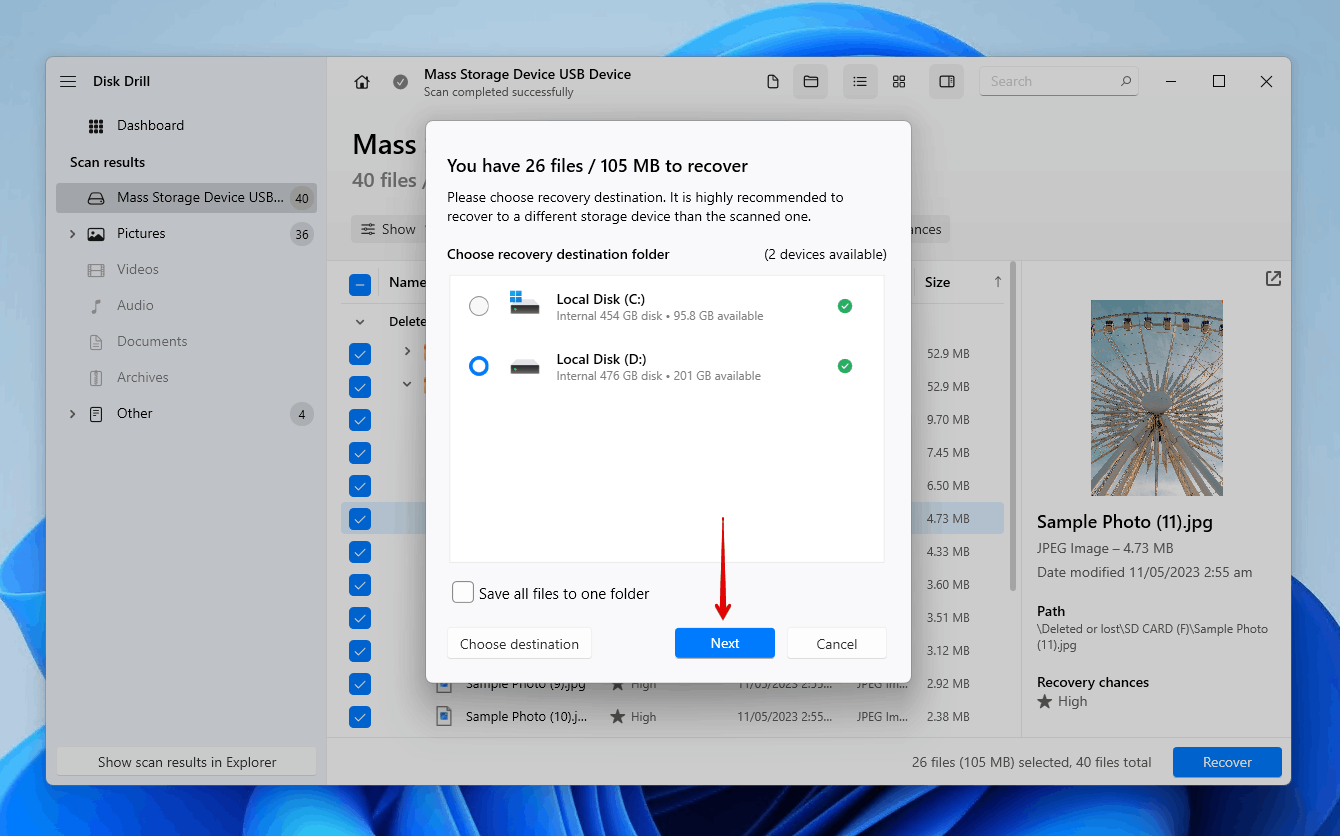Uncheck the checkbox in the 4.73 MB row

tap(360, 519)
